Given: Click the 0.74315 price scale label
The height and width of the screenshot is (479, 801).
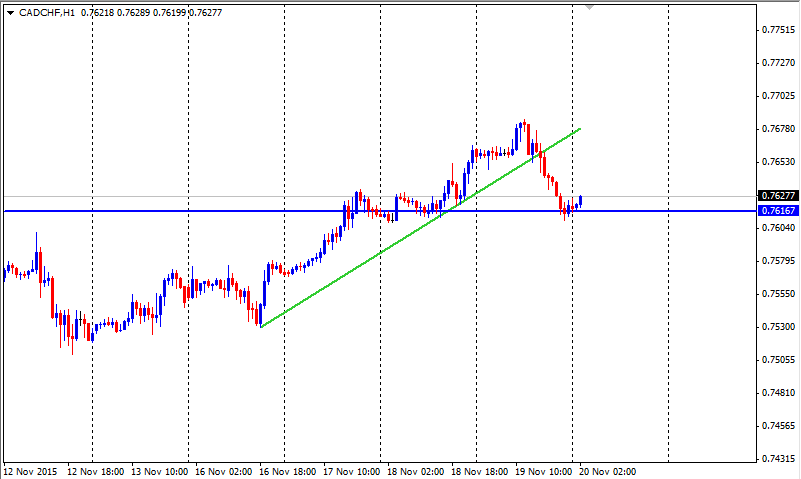Looking at the screenshot, I should point(779,459).
